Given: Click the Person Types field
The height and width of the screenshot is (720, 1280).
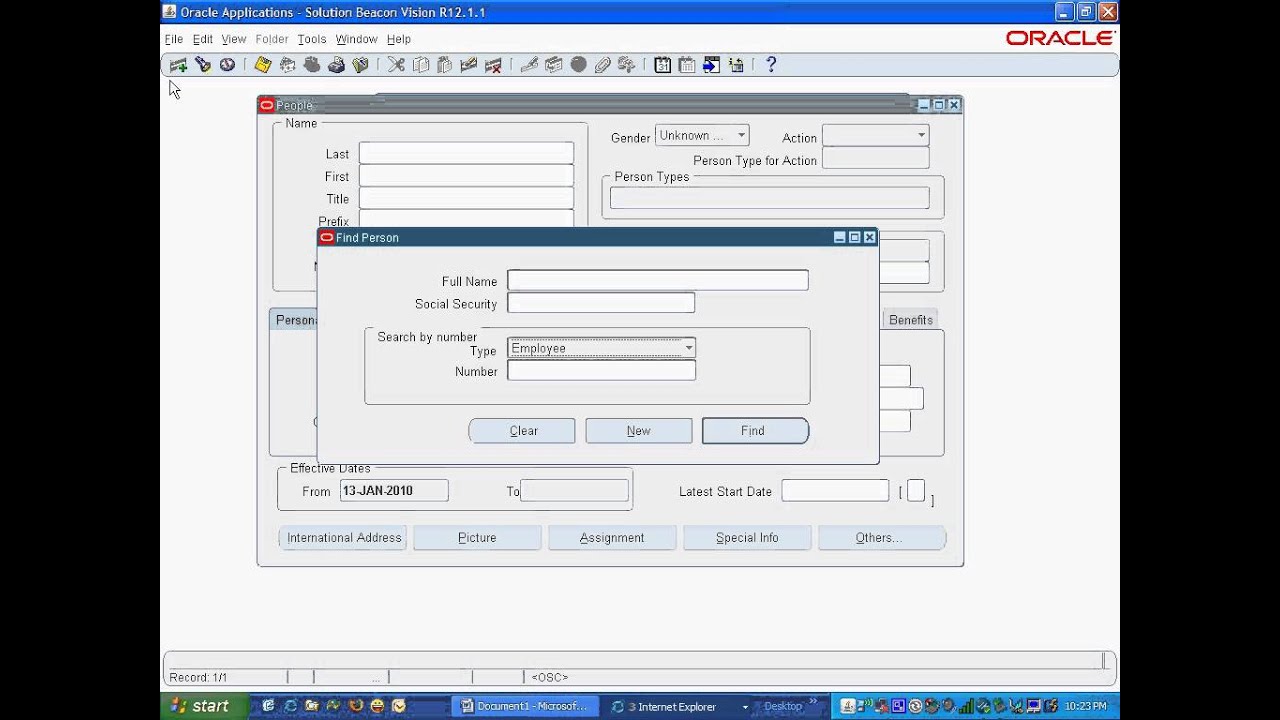Looking at the screenshot, I should tap(769, 198).
